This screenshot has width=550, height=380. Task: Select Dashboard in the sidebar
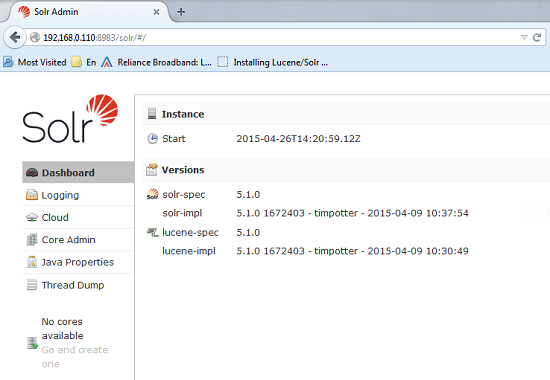(x=78, y=172)
